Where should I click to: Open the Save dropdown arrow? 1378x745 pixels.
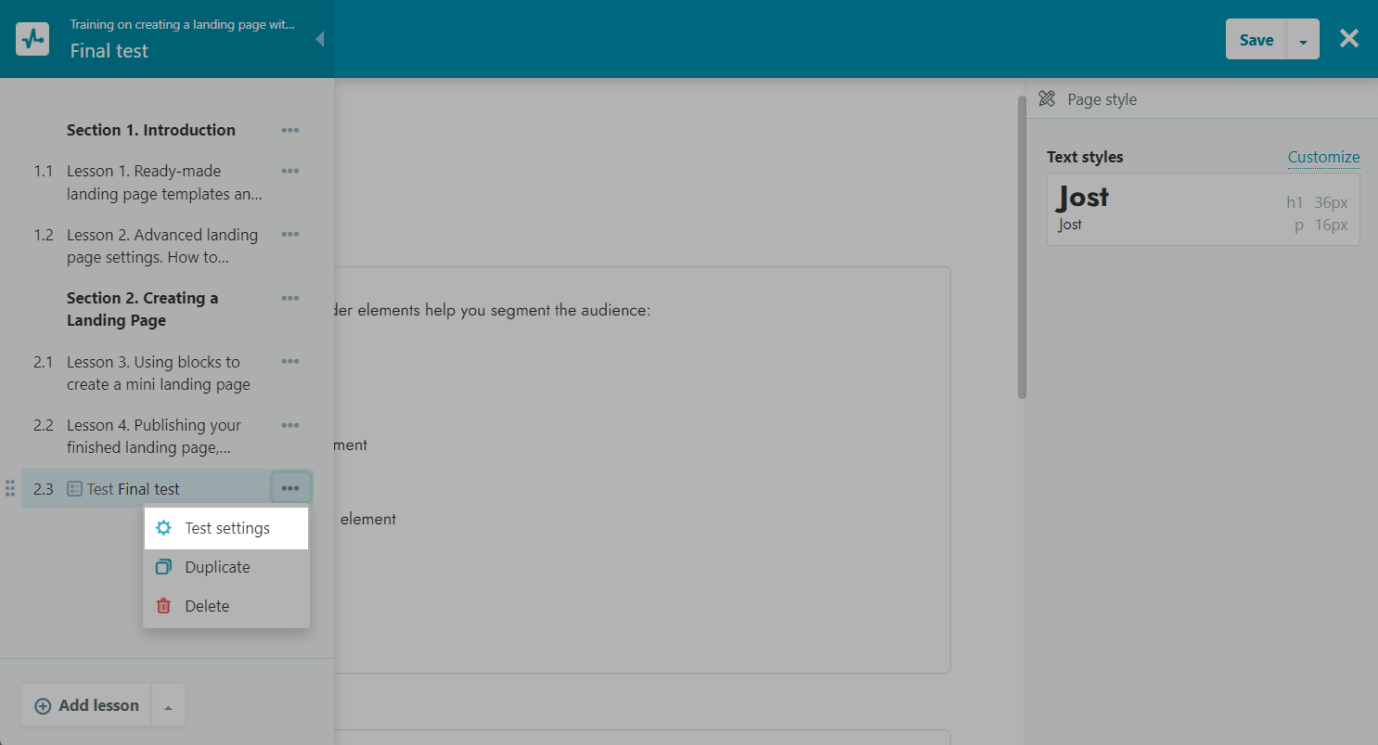coord(1303,39)
